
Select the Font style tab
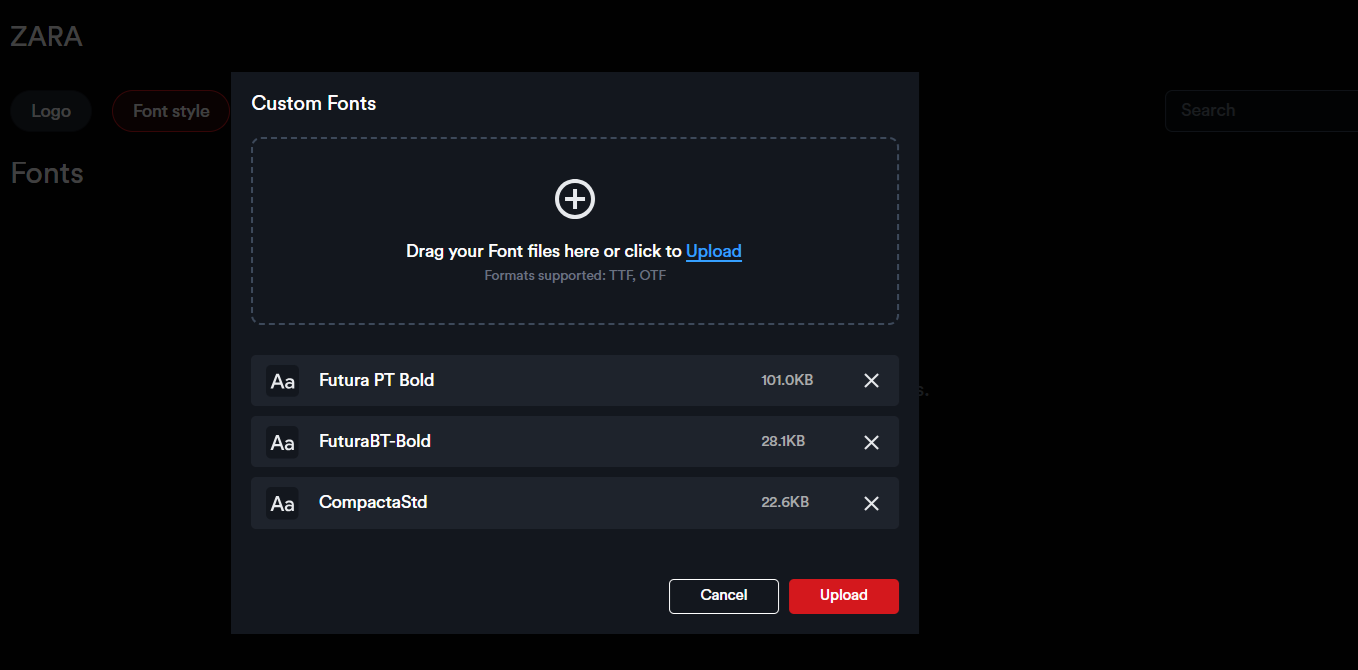171,111
